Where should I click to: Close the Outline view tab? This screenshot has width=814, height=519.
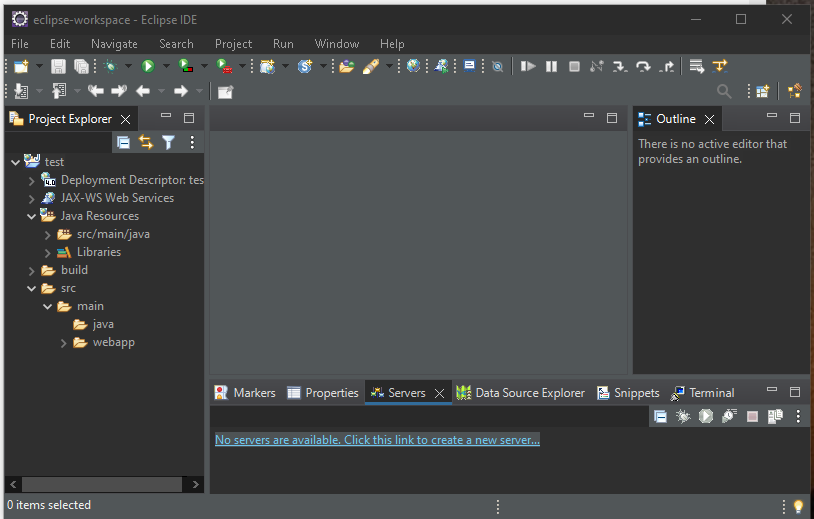tap(709, 119)
